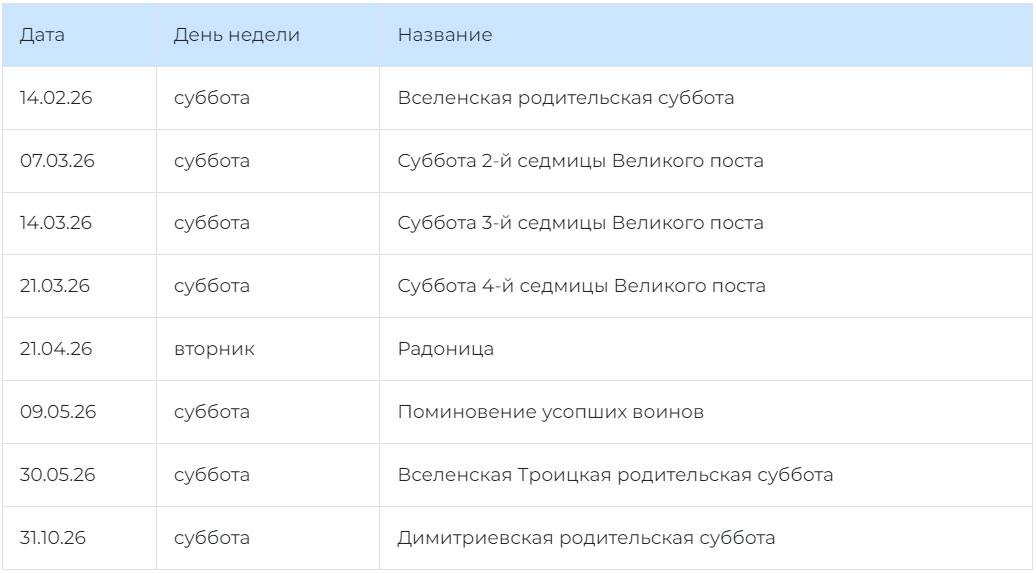Click the "Название" column header
The image size is (1036, 573).
445,35
